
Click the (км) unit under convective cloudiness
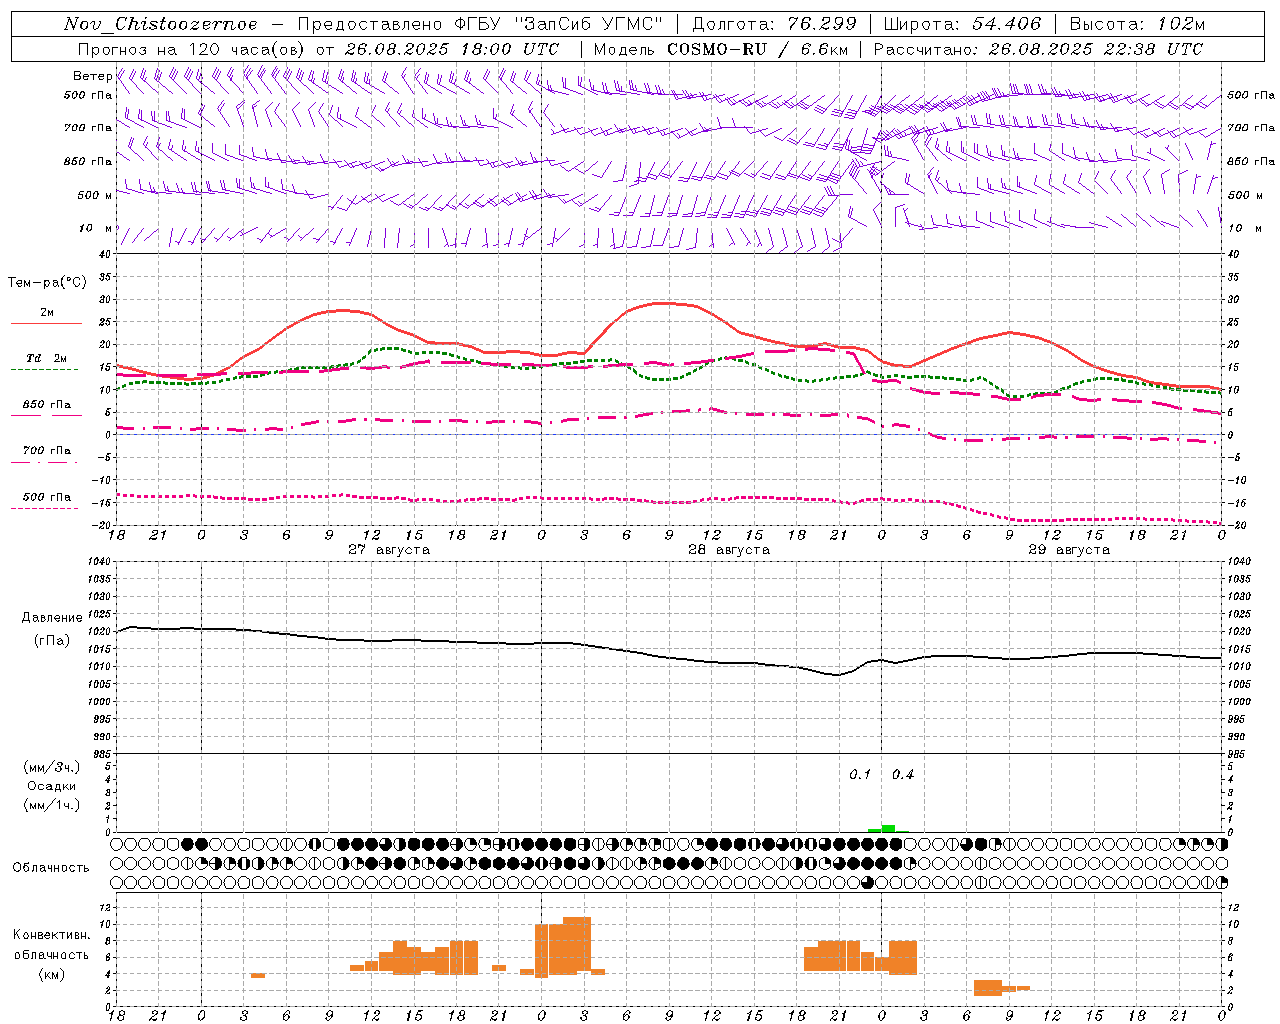[52, 974]
